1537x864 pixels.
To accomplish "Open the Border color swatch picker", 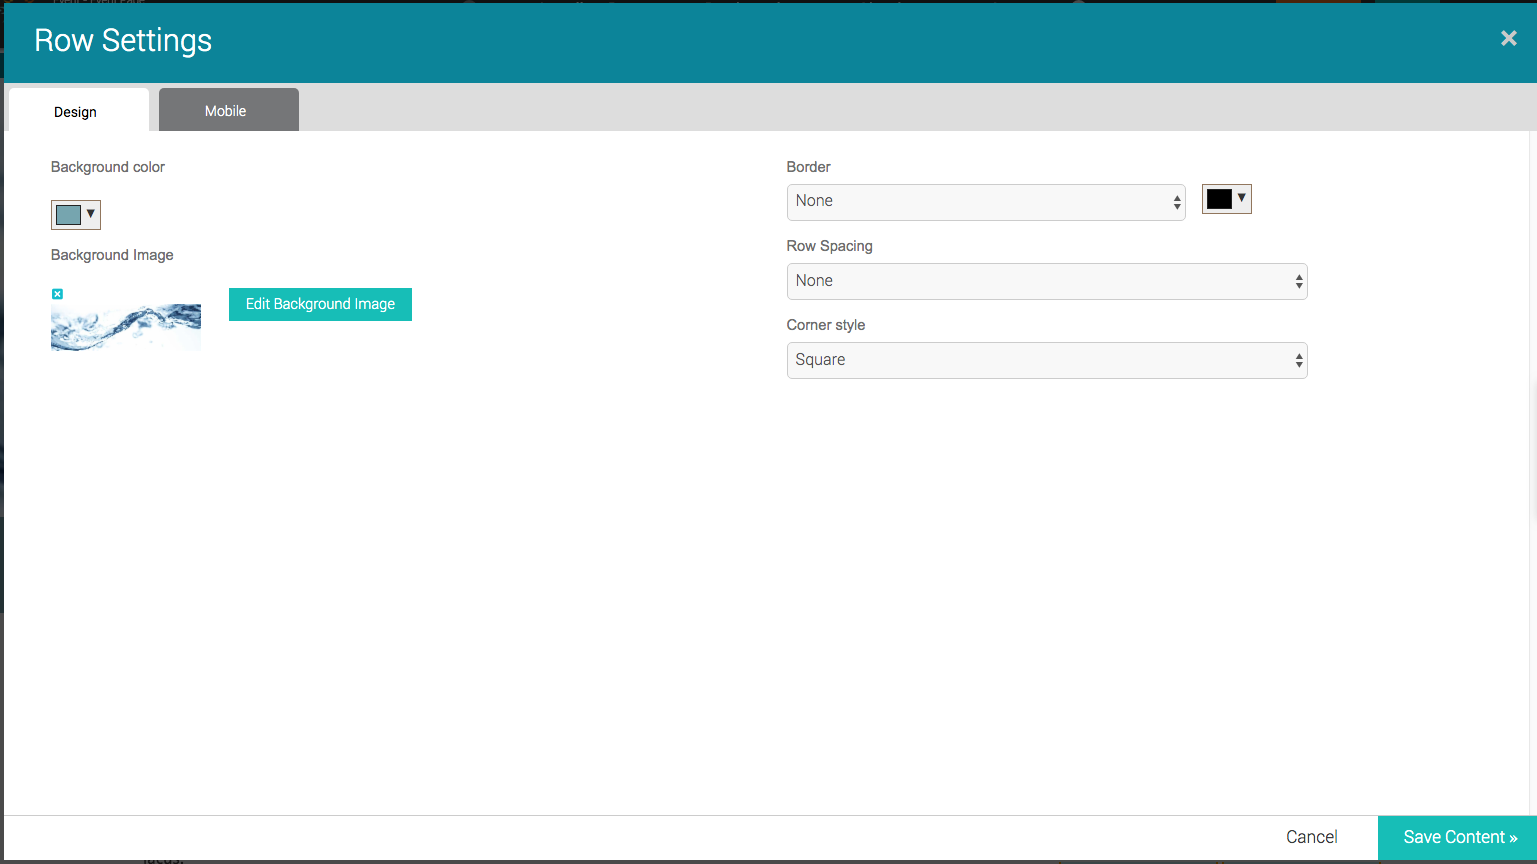I will tap(1226, 199).
